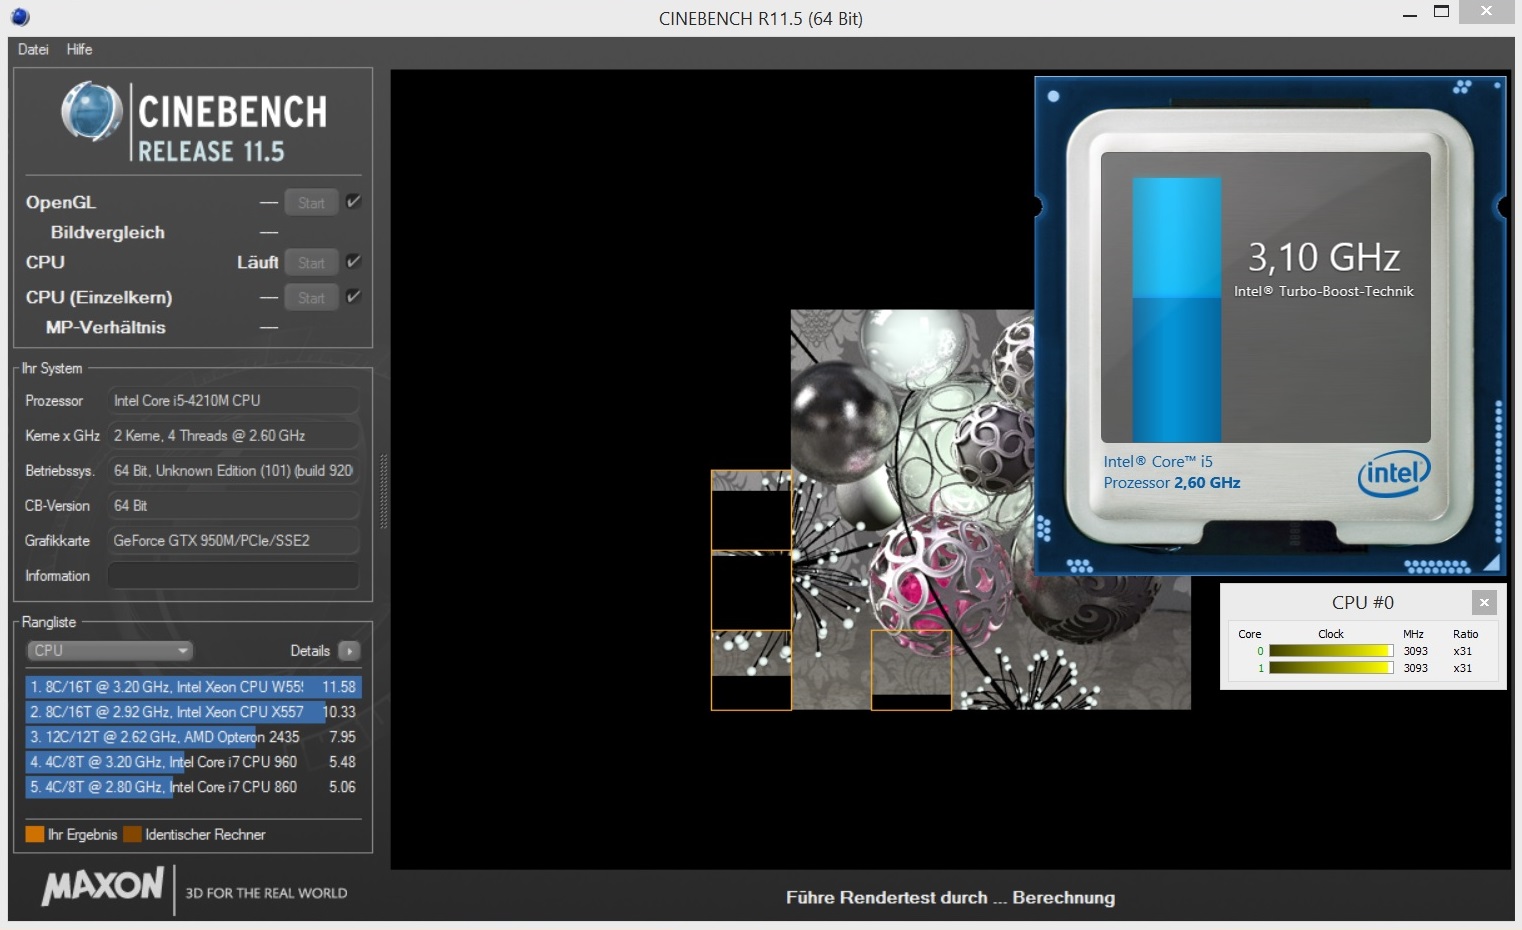The width and height of the screenshot is (1522, 930).
Task: Open the CPU ranking type dropdown
Action: point(109,651)
